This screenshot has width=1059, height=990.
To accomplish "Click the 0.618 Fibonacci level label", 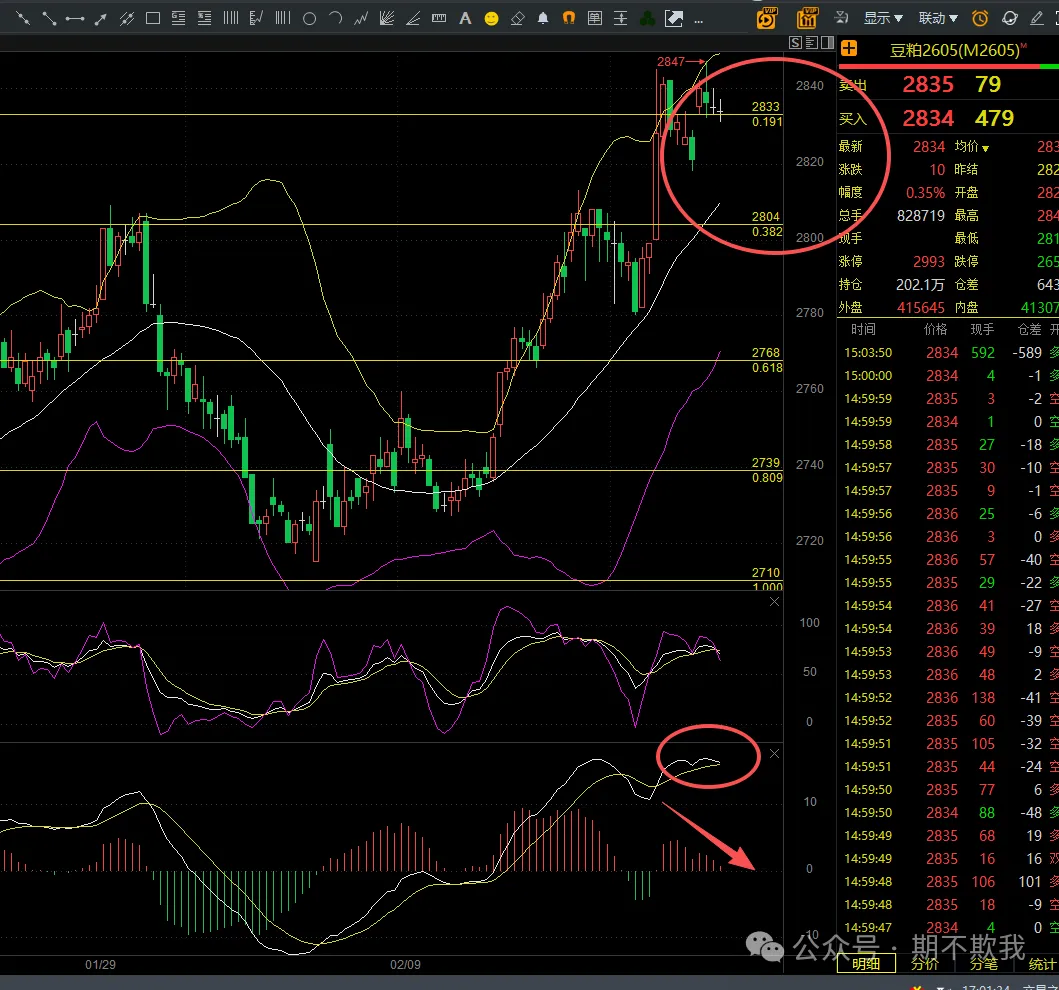I will click(767, 367).
